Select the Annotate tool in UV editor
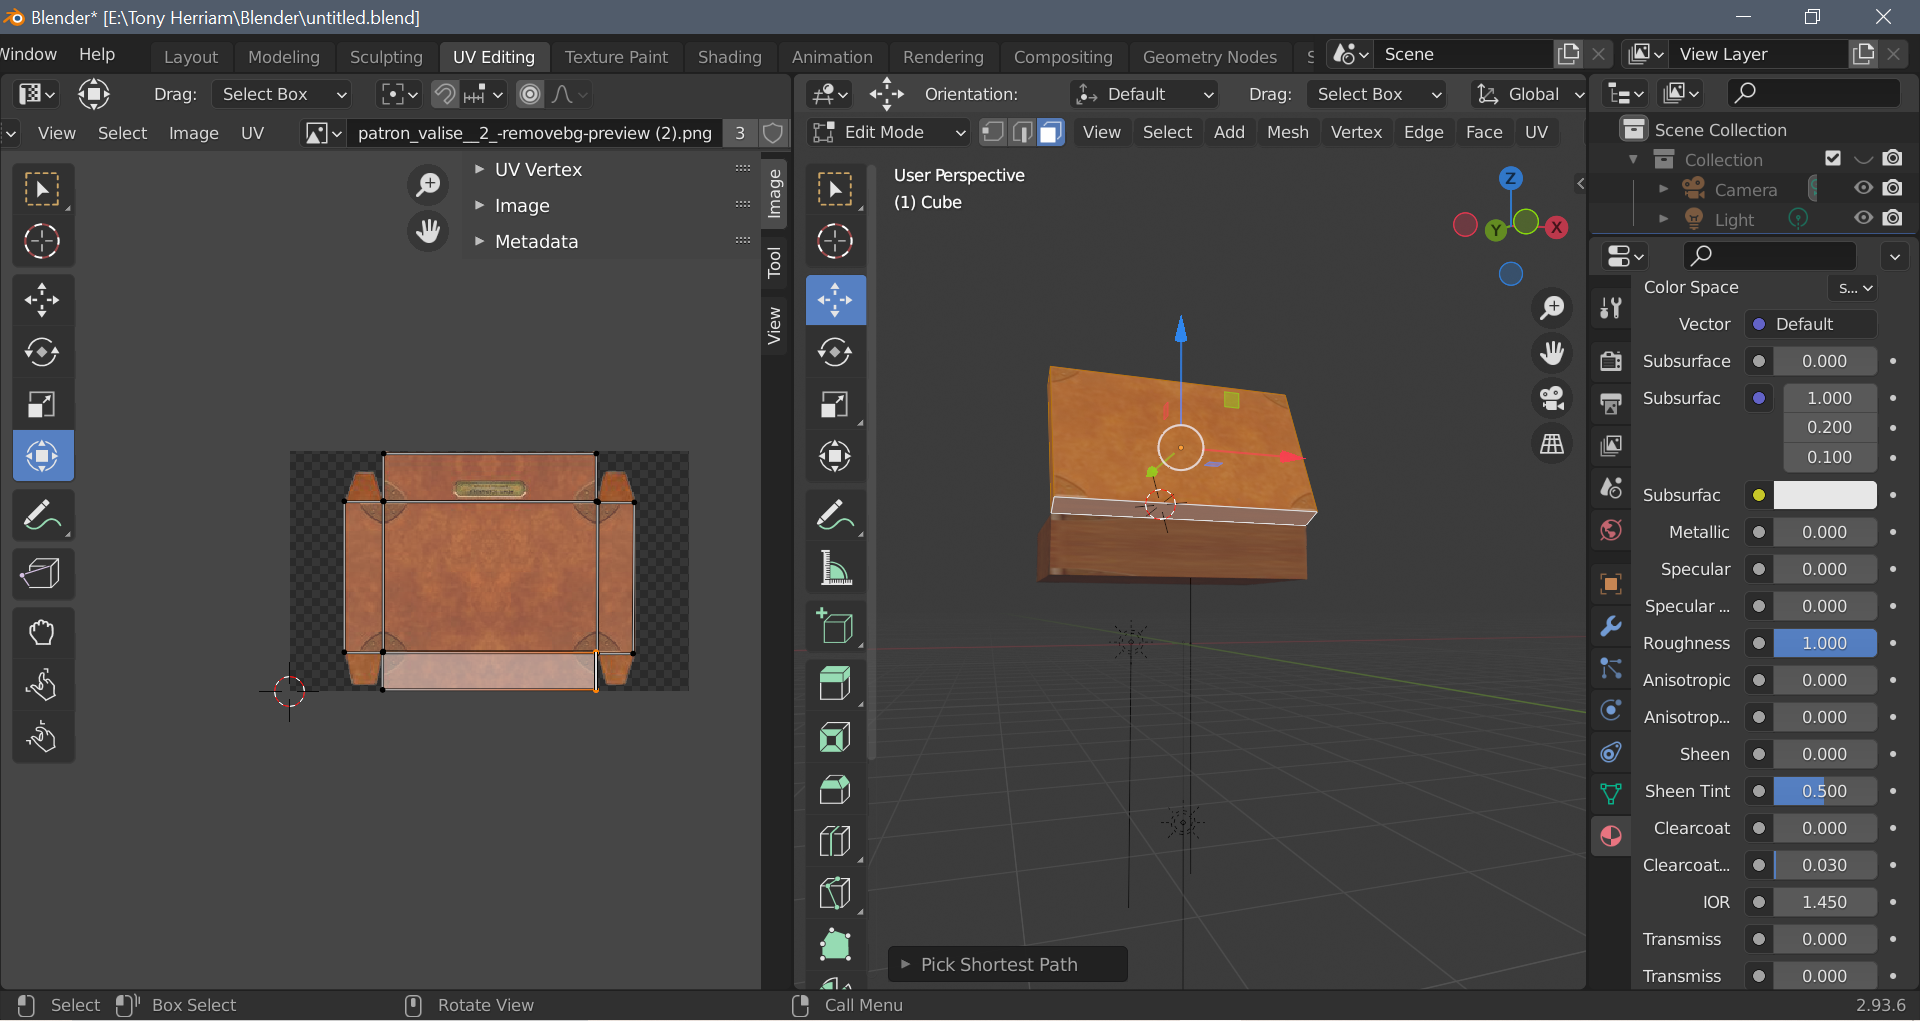This screenshot has width=1920, height=1021. pos(43,515)
